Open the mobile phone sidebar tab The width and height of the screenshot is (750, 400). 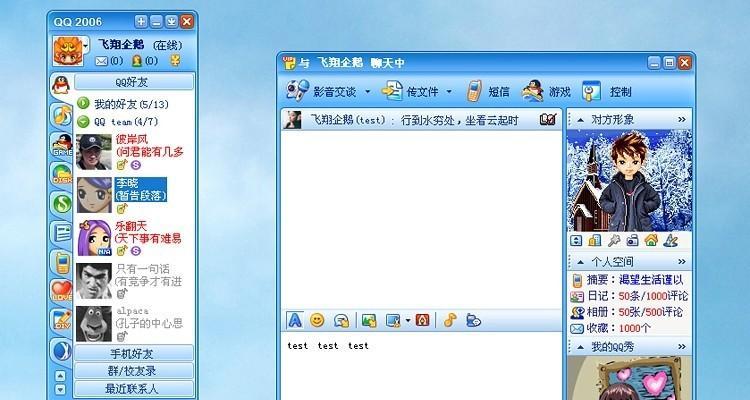[62, 262]
